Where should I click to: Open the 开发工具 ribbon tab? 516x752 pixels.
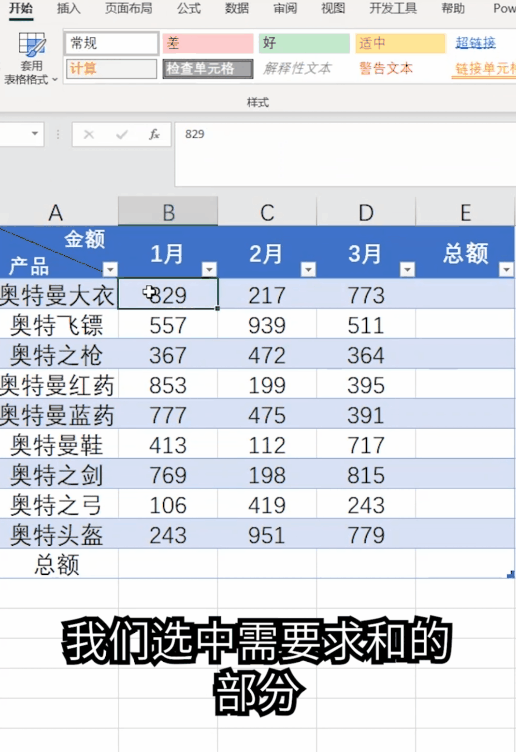point(393,8)
